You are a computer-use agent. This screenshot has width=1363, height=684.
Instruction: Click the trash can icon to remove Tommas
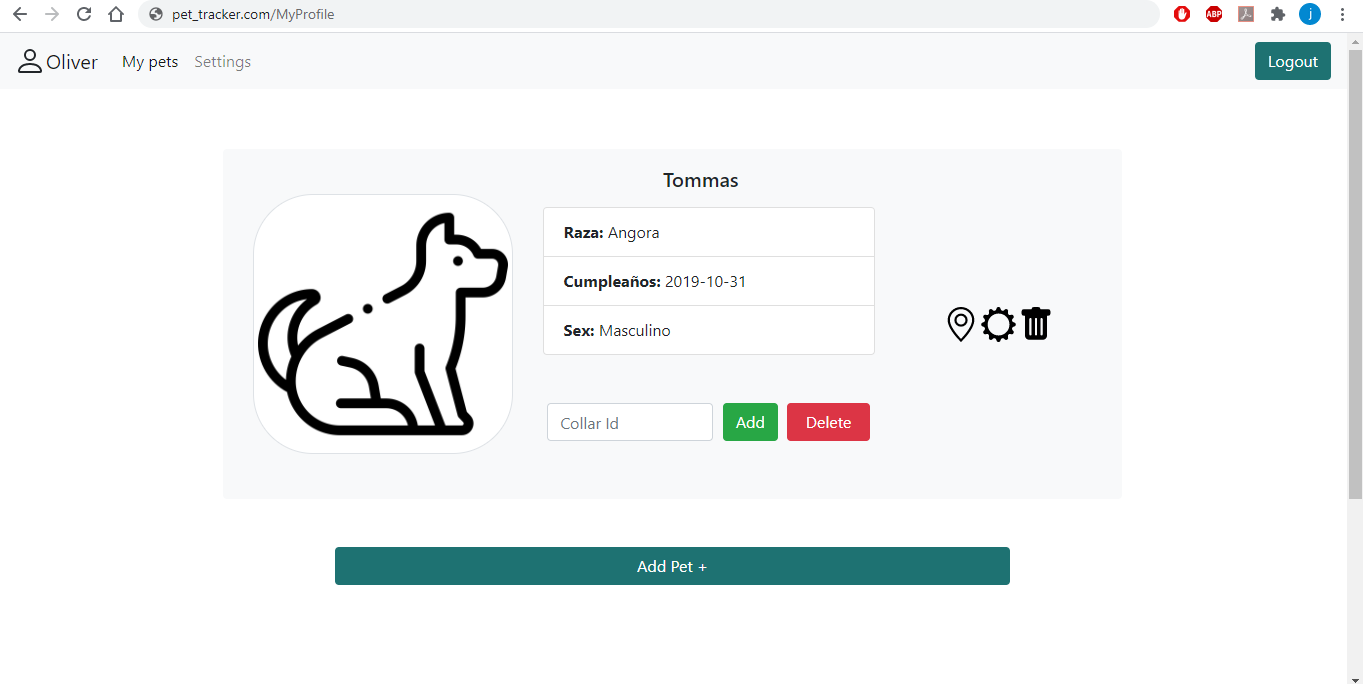(1036, 323)
